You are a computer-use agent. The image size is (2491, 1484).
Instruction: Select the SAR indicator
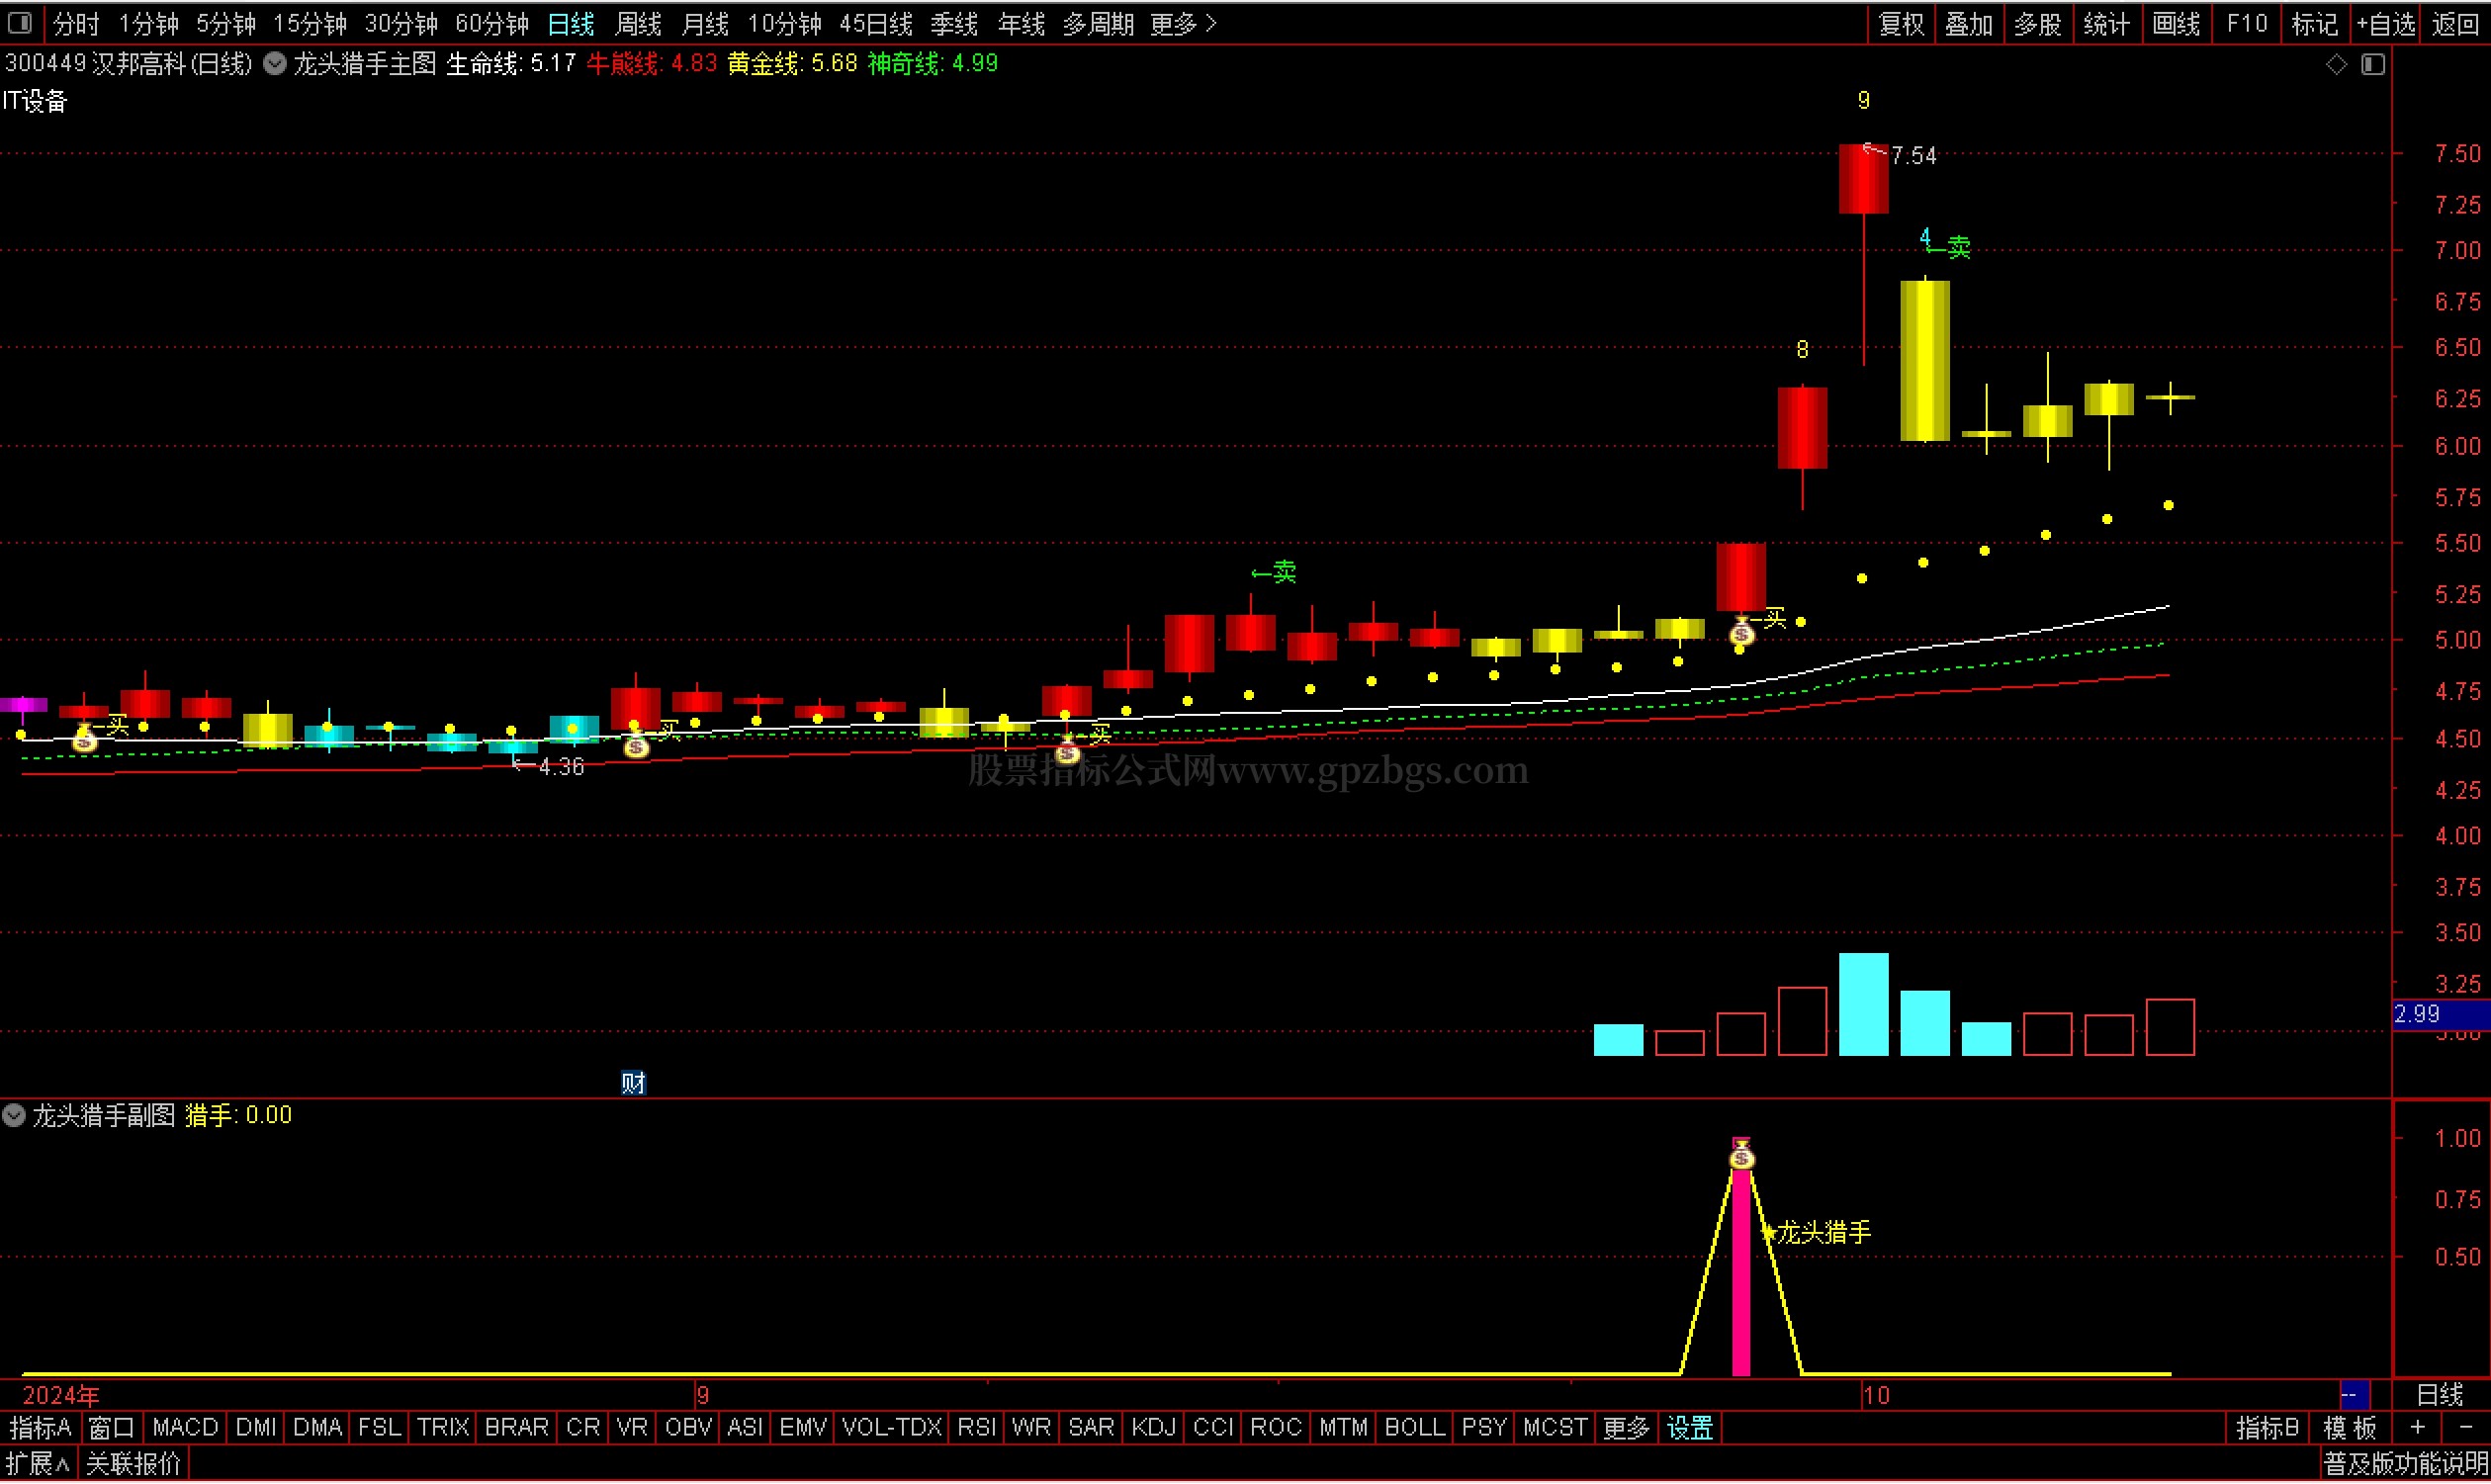click(x=1091, y=1428)
